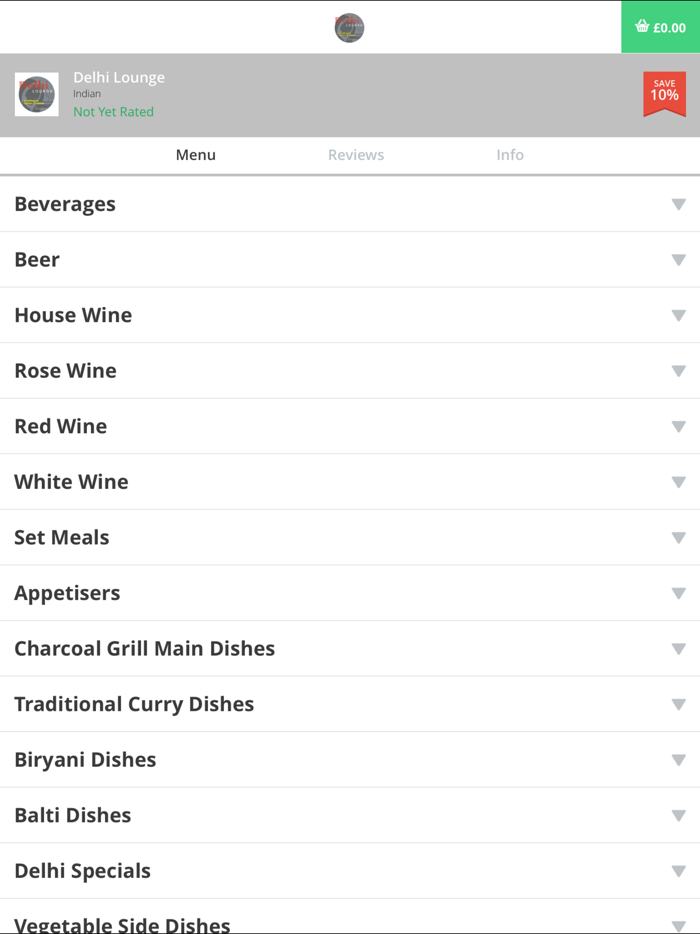
Task: Click the arrow next to Rose Wine
Action: (x=679, y=371)
